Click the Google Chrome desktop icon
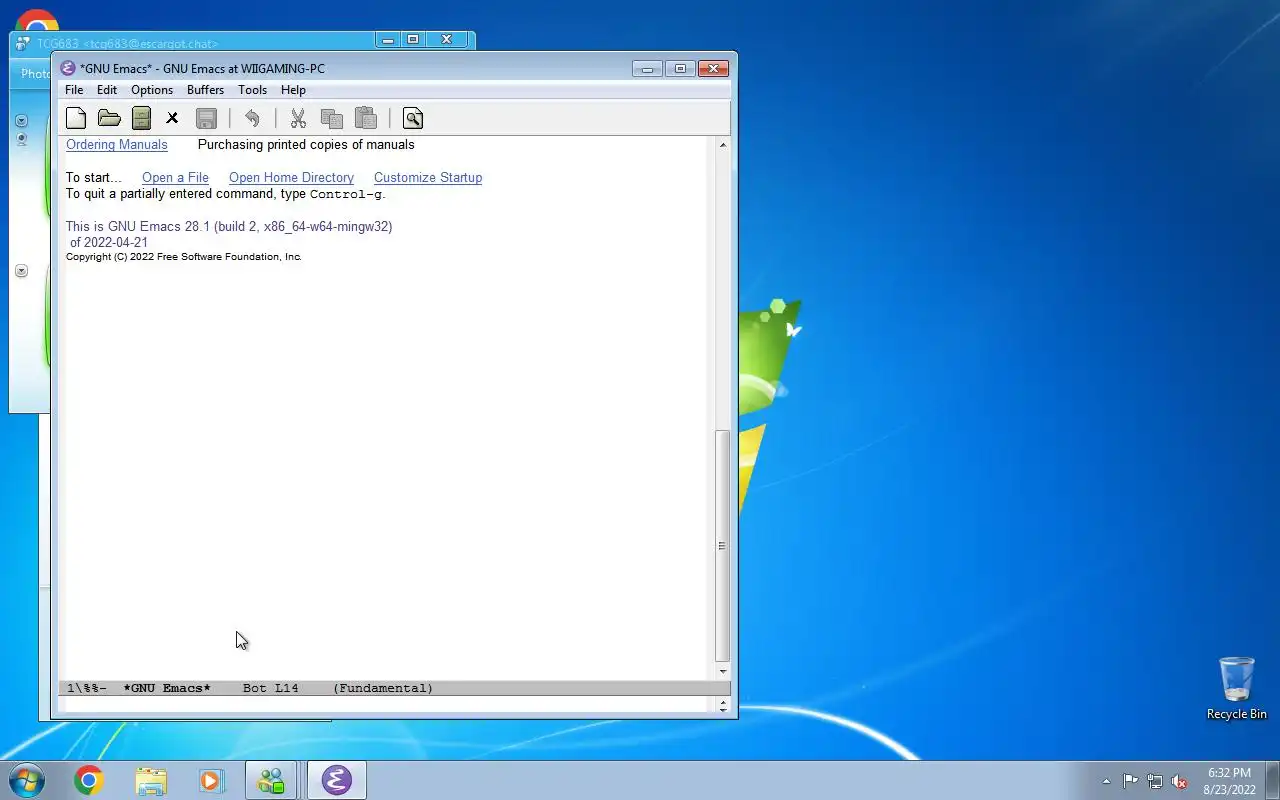 point(37,22)
